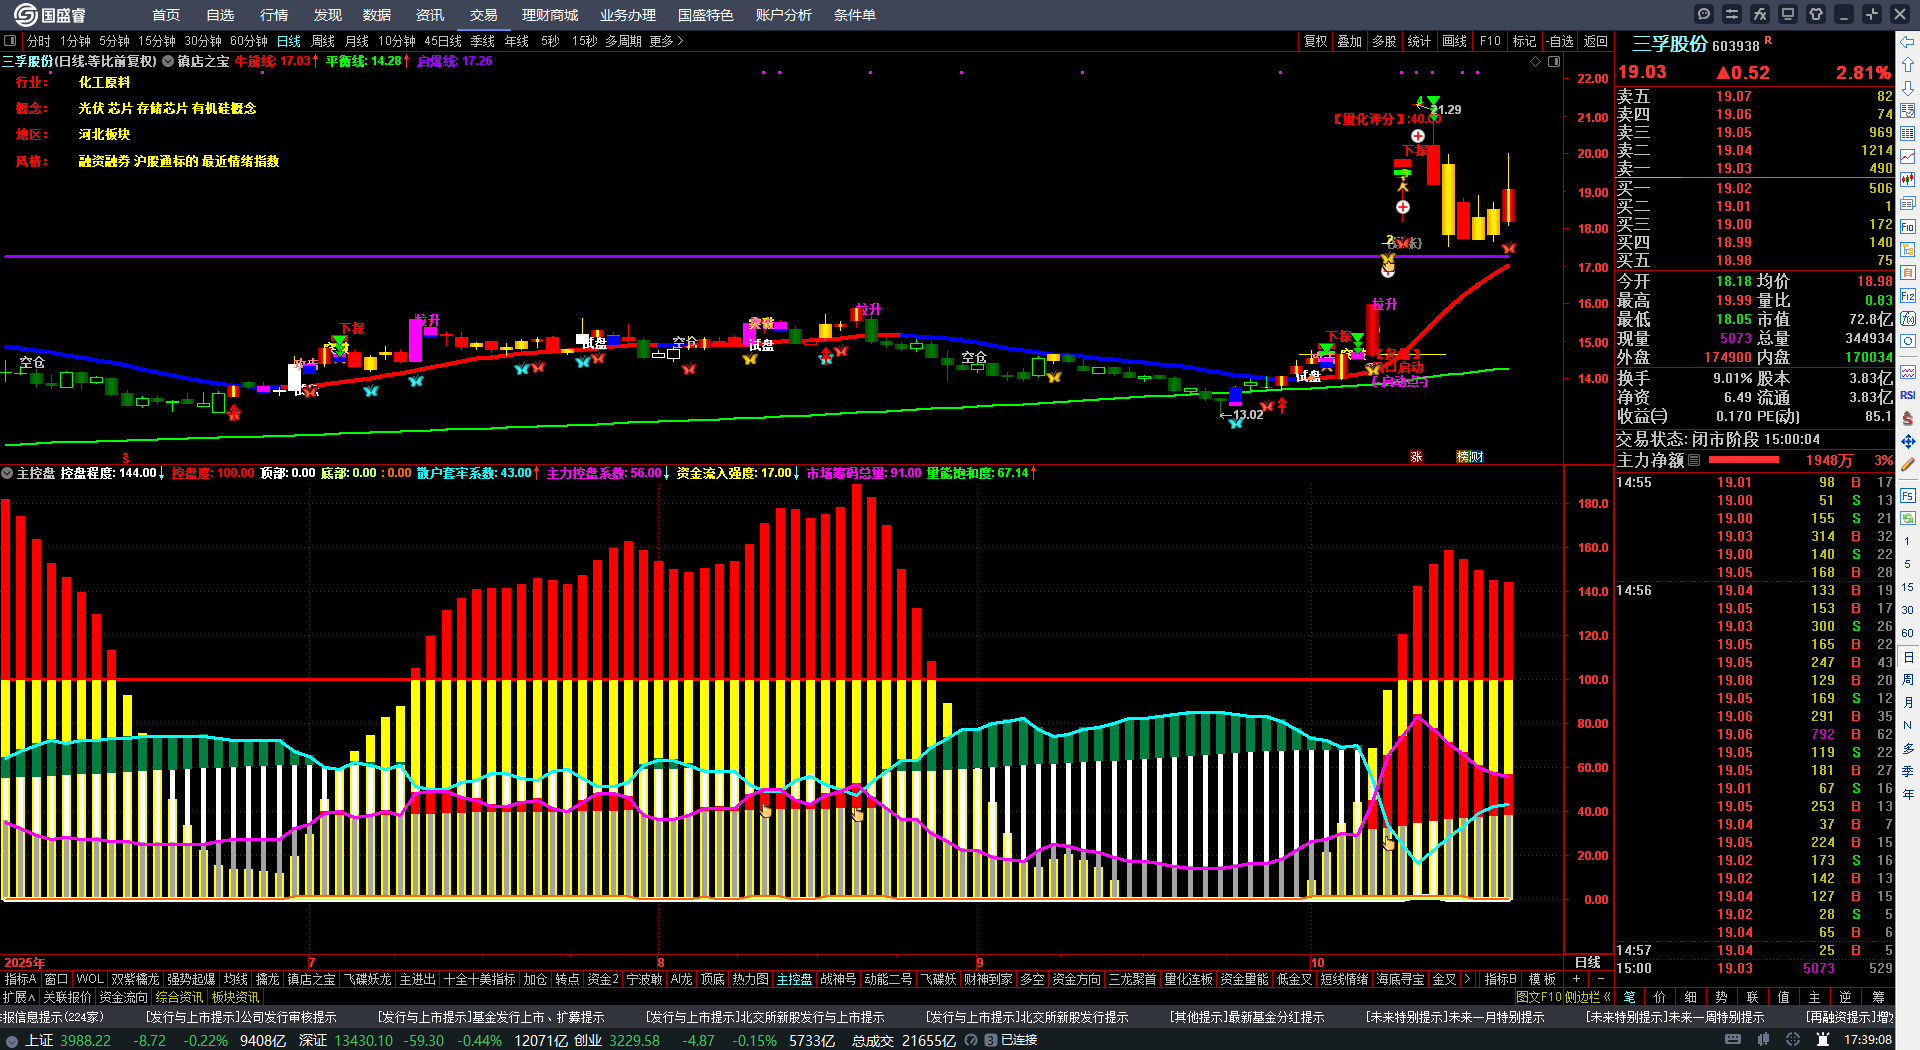
Task: Switch to the 60分钟 period tab
Action: click(x=249, y=41)
